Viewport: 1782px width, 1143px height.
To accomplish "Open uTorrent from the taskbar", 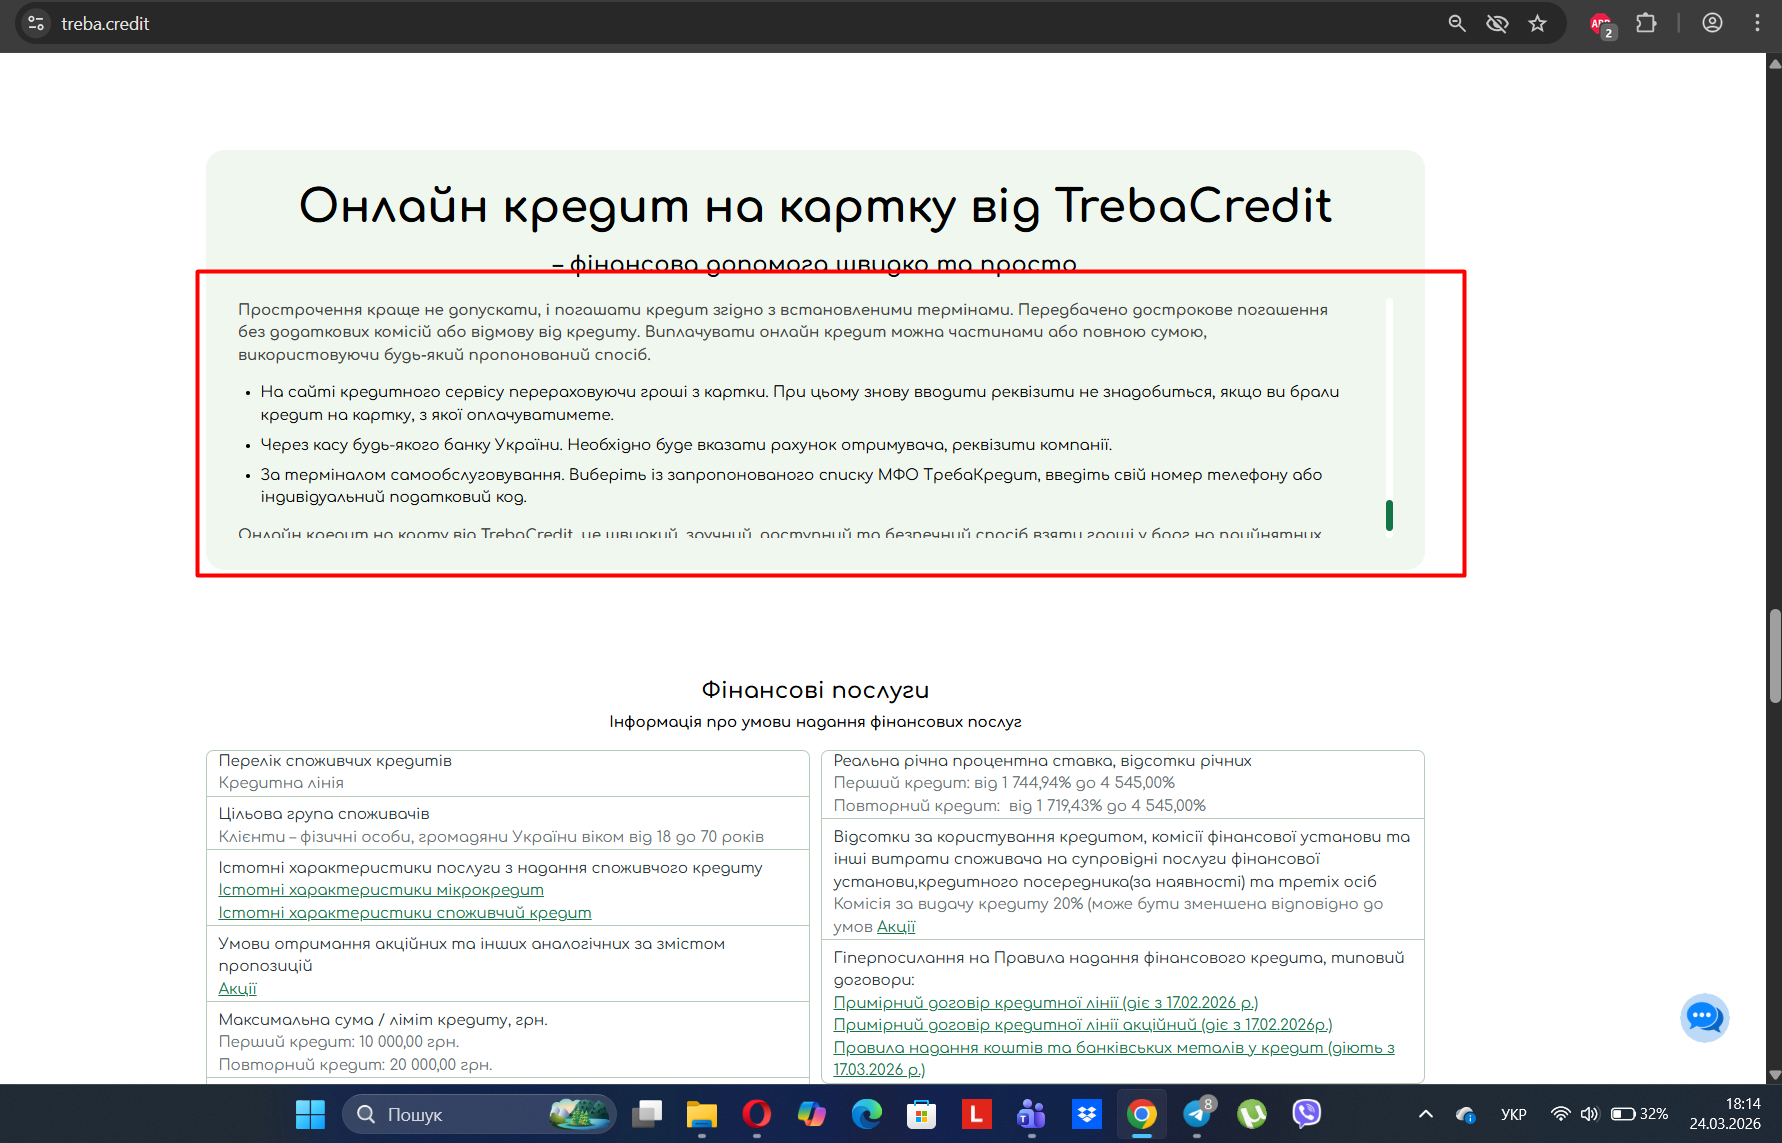I will 1252,1114.
